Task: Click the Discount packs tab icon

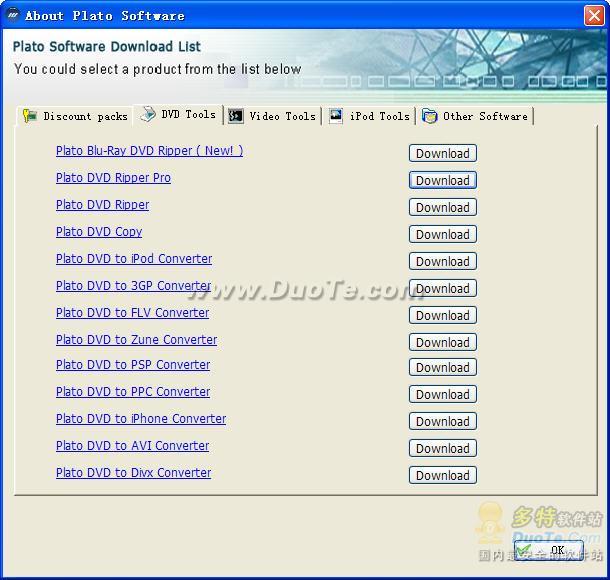Action: (30, 116)
